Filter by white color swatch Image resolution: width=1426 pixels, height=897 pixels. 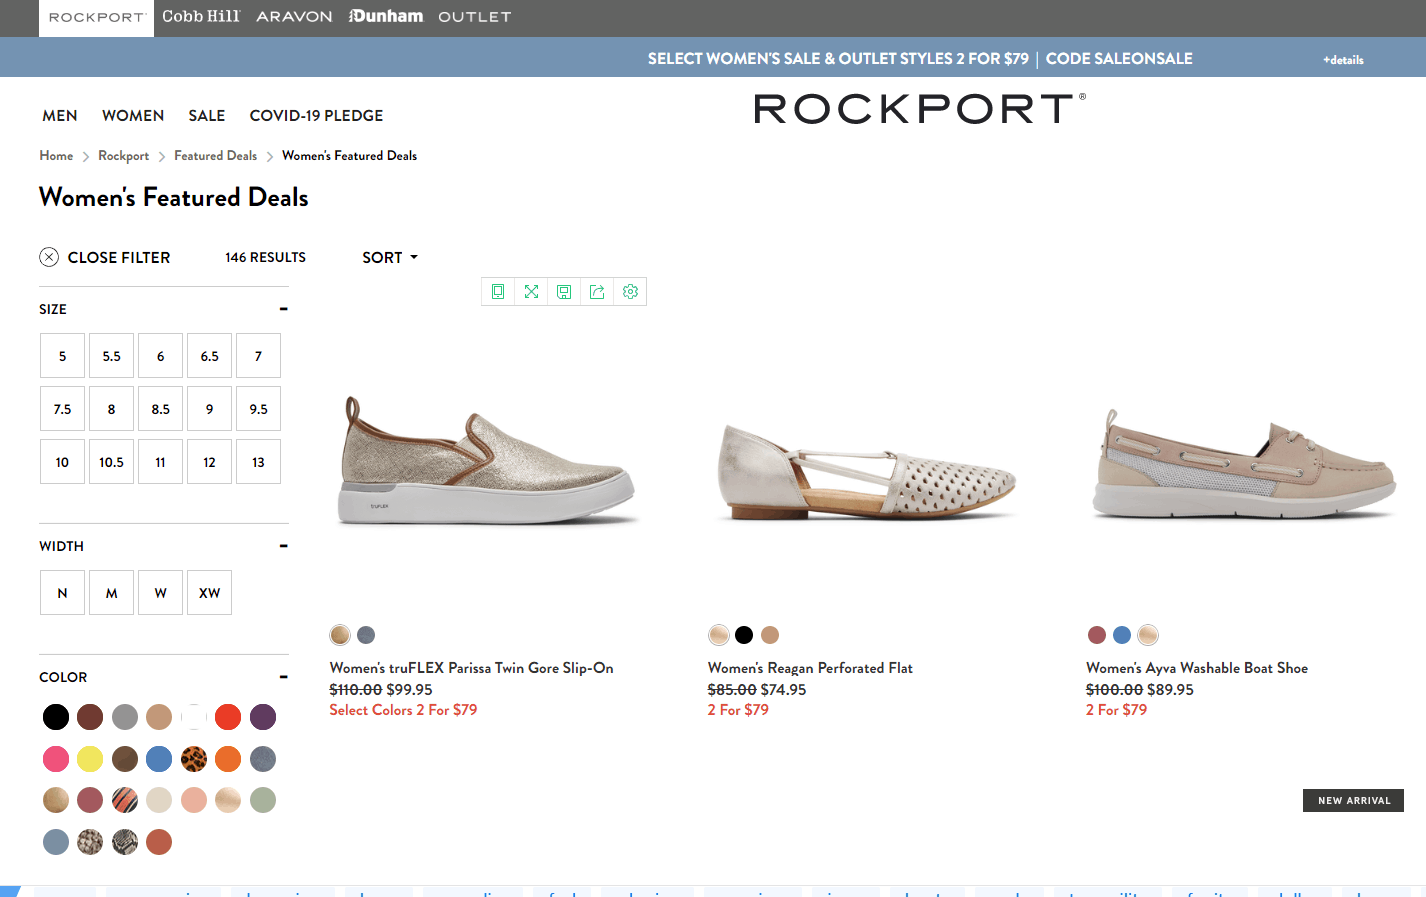coord(194,717)
